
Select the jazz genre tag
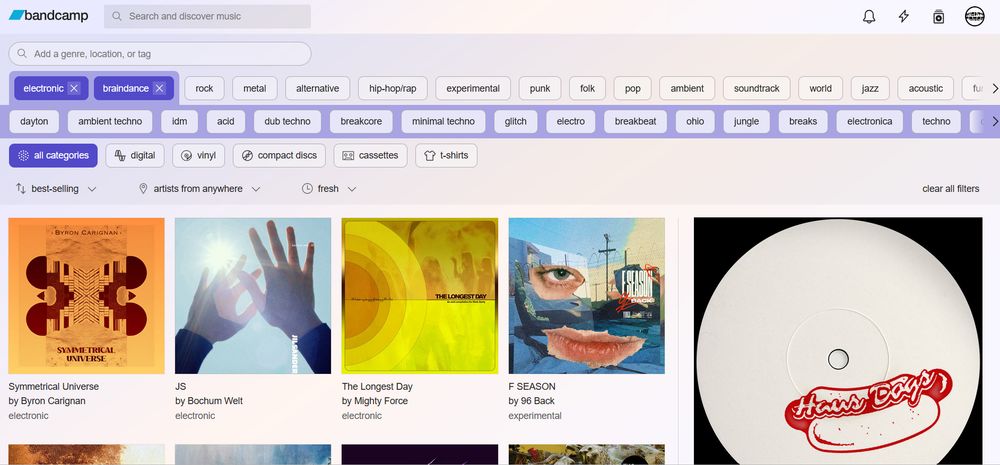[x=870, y=89]
